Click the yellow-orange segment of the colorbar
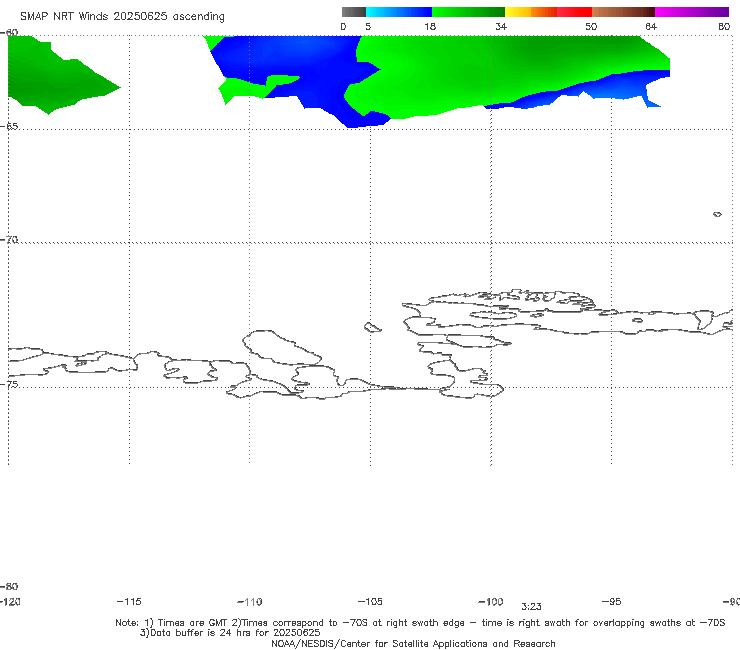The height and width of the screenshot is (650, 740). tap(530, 12)
